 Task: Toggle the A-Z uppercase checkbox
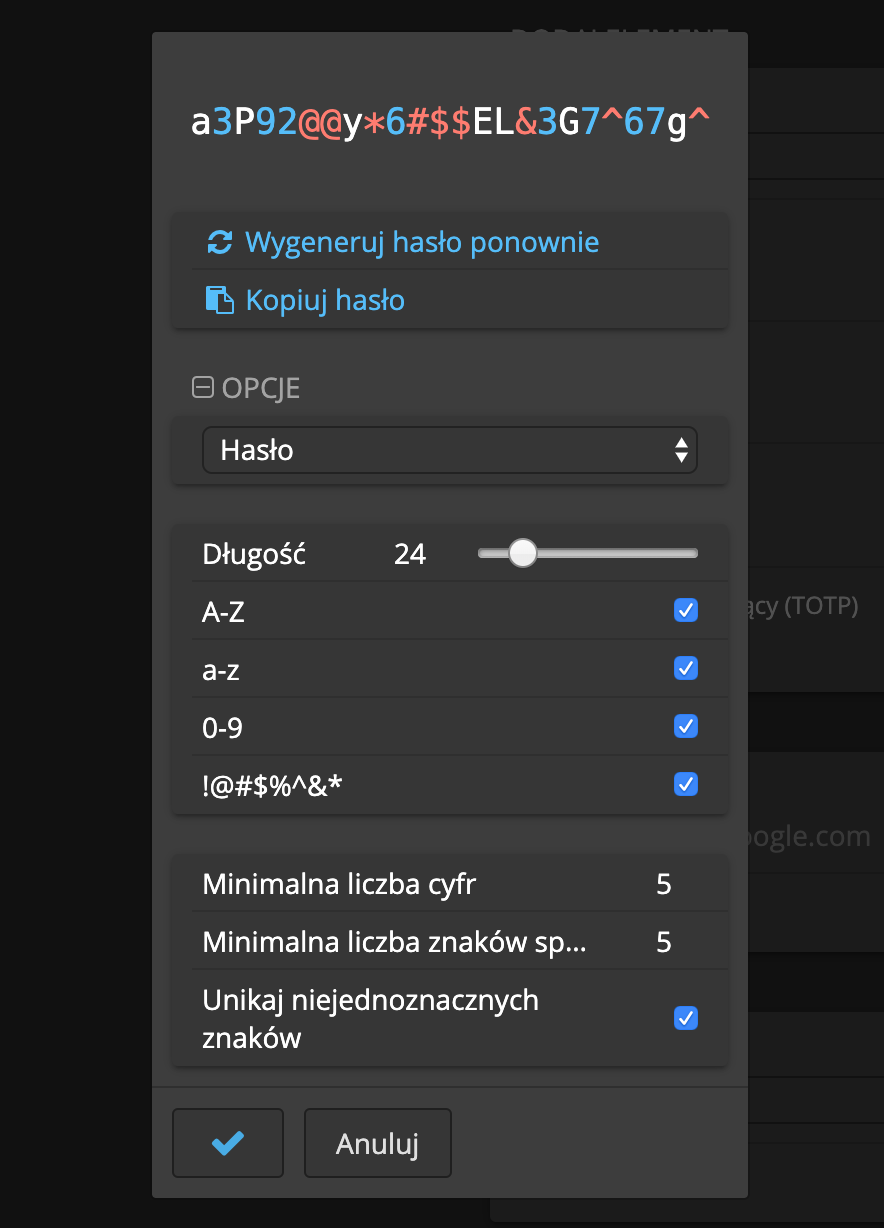(686, 610)
